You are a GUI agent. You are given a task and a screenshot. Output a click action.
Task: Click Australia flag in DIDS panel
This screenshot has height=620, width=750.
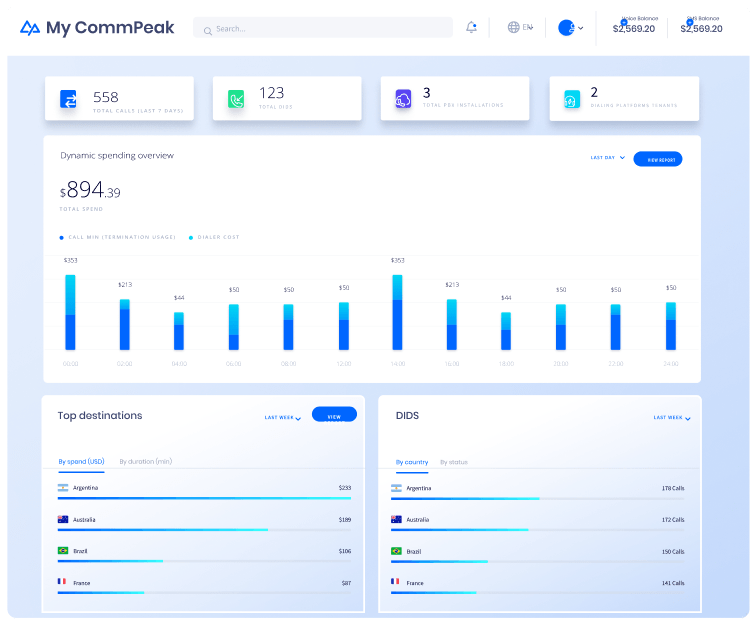[396, 519]
